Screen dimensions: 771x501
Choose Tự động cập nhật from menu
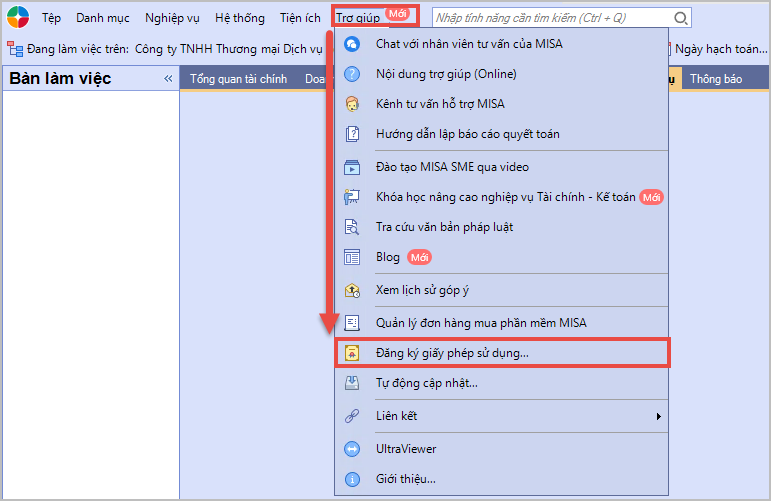[426, 383]
